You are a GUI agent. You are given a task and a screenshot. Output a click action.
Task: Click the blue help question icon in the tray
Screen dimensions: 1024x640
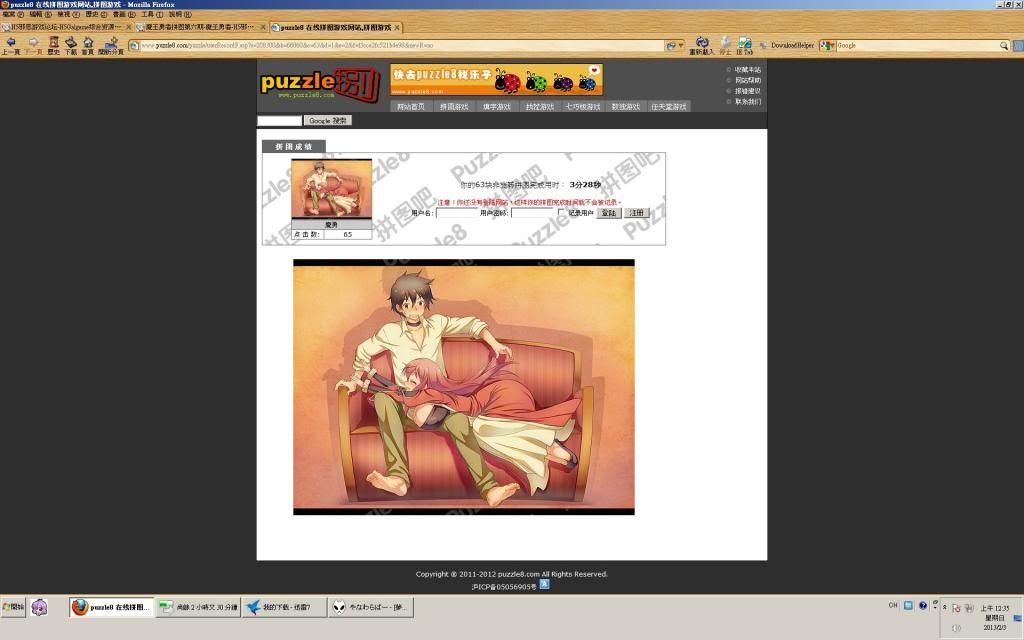pyautogui.click(x=923, y=605)
